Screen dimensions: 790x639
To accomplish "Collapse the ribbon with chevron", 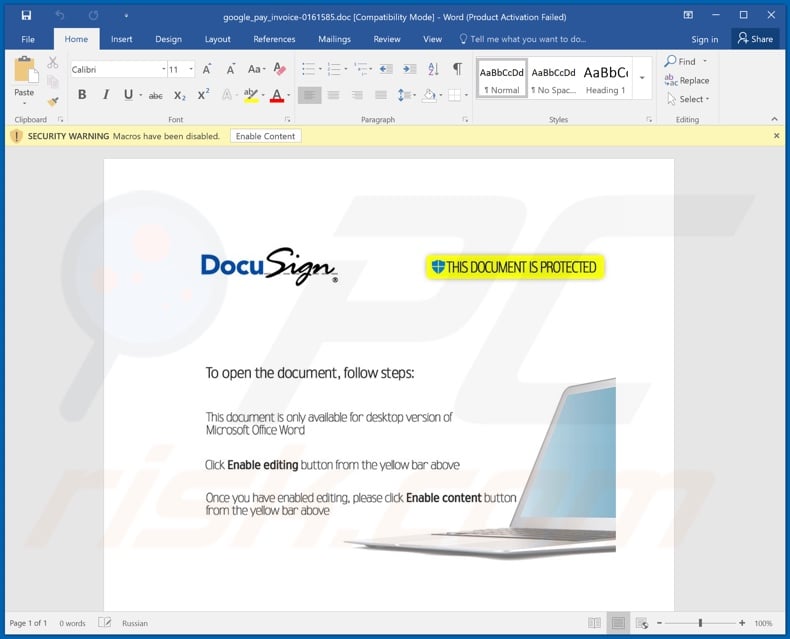I will (774, 119).
